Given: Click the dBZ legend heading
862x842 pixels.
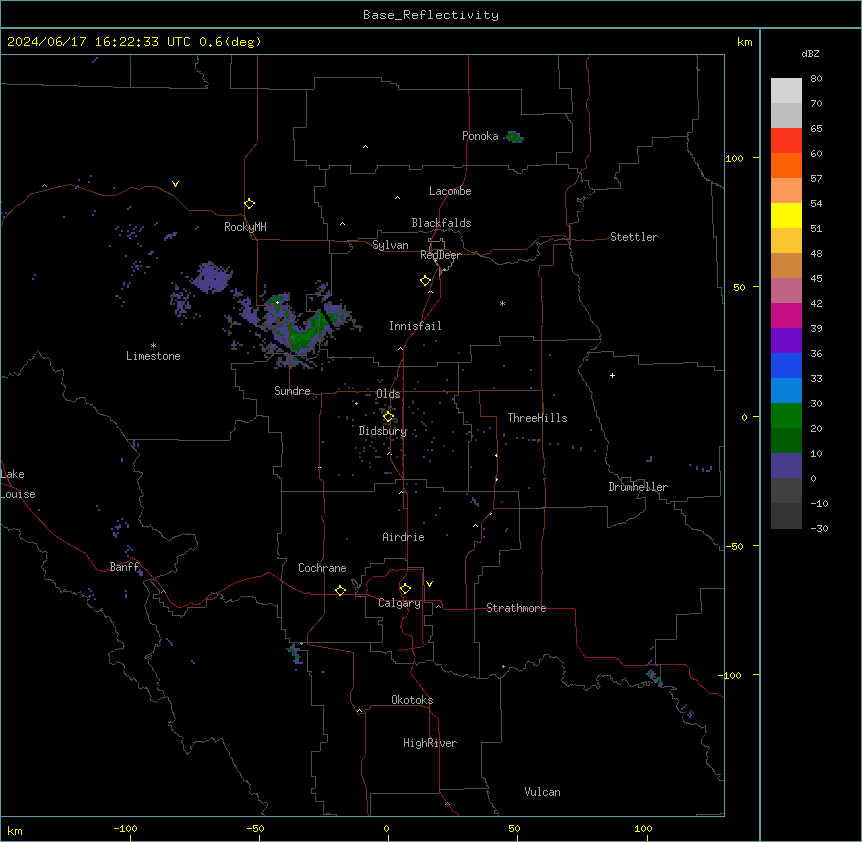Looking at the screenshot, I should coord(810,53).
